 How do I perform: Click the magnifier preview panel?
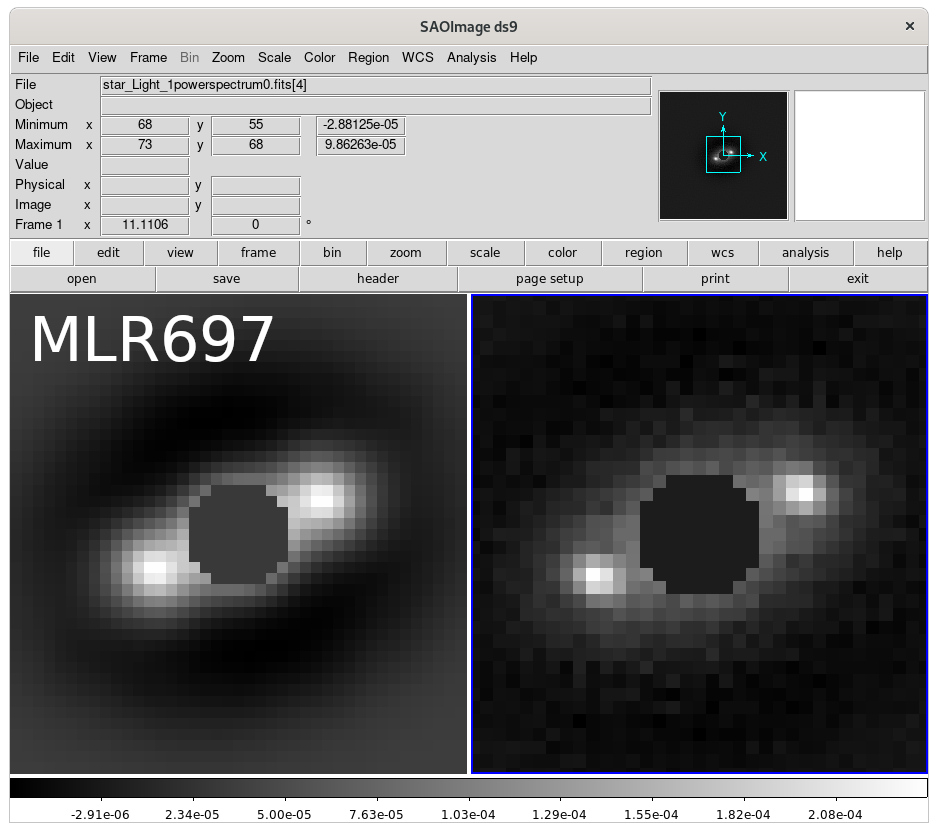[x=858, y=155]
